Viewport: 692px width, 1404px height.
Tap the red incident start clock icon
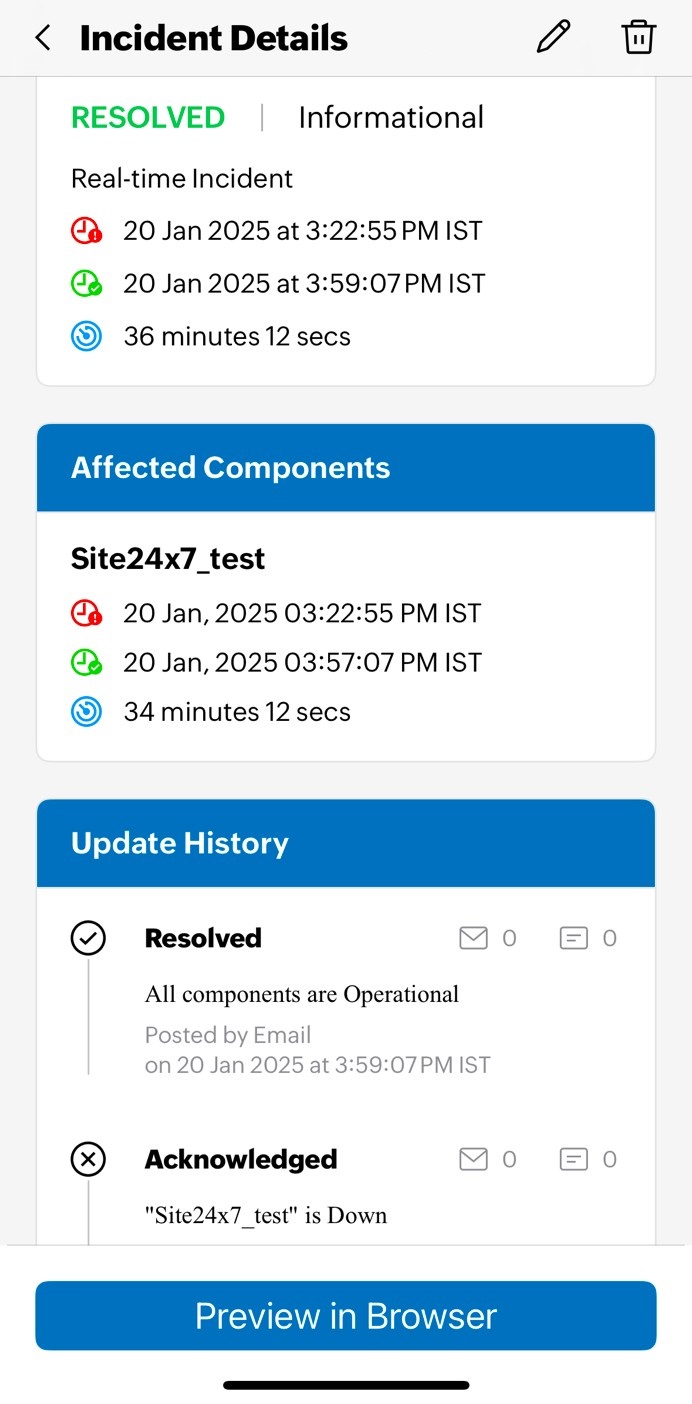(87, 231)
